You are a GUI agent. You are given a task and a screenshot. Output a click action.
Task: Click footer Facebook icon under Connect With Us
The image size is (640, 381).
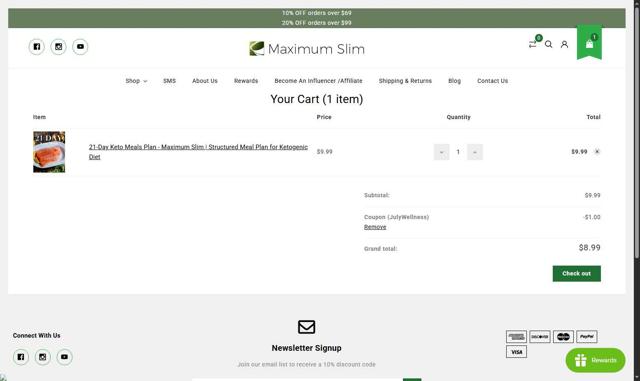click(x=21, y=357)
